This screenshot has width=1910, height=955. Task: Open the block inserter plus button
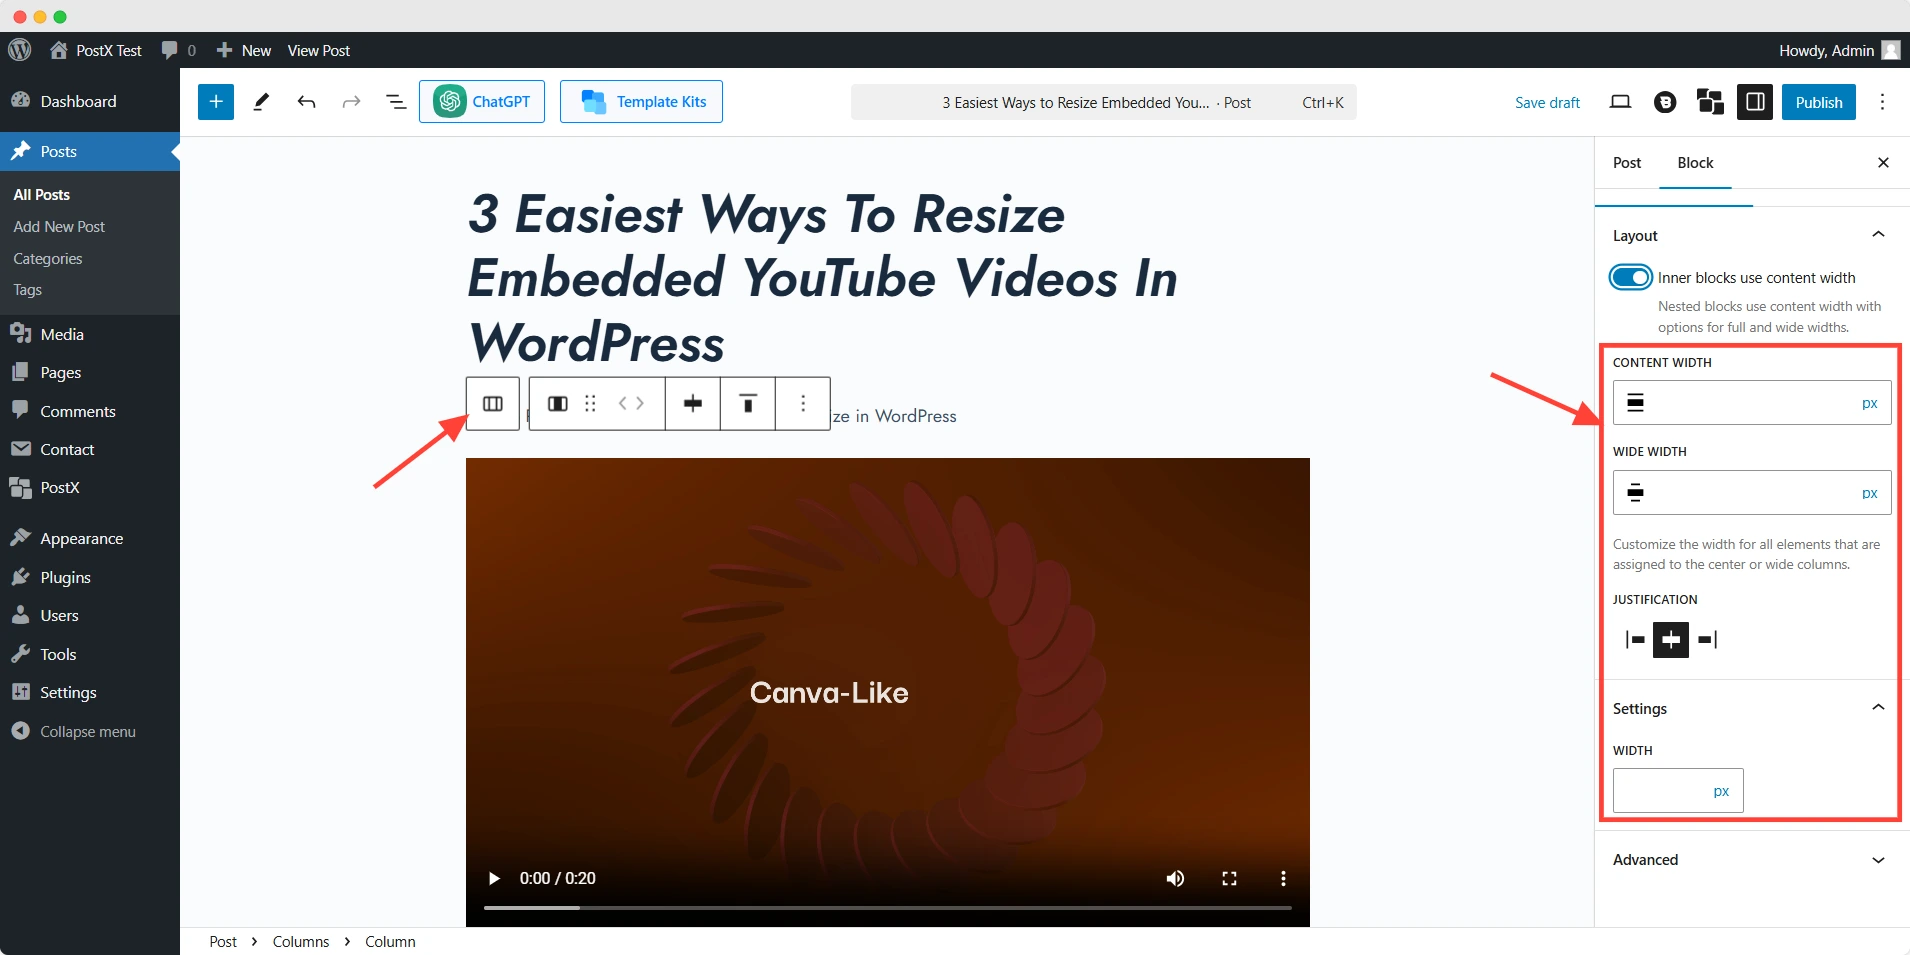click(x=216, y=102)
